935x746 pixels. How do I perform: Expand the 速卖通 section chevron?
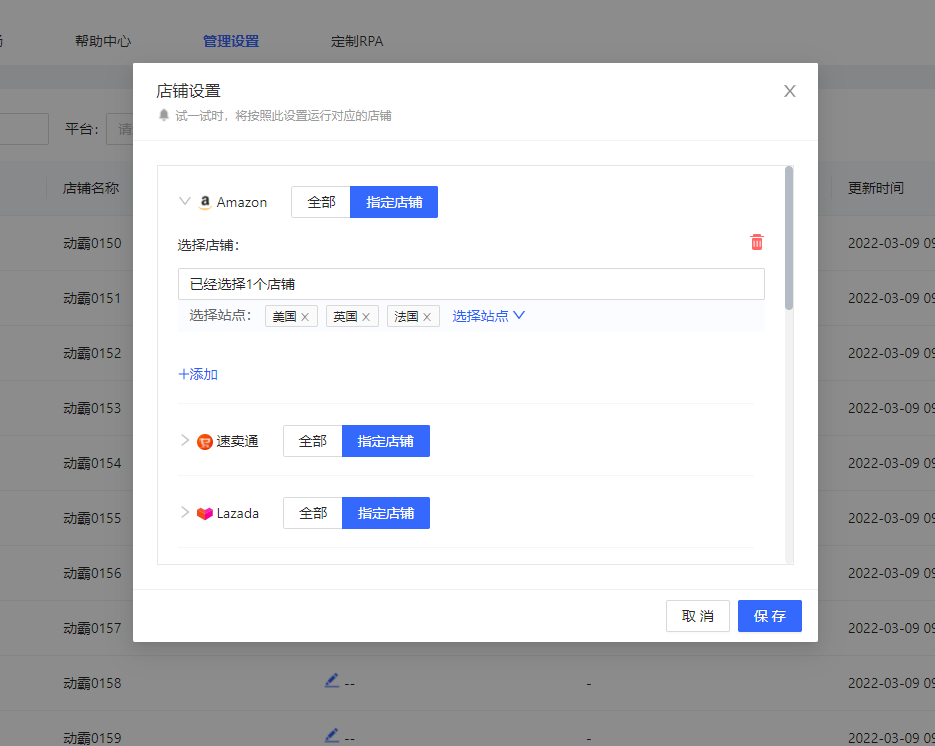(x=185, y=441)
